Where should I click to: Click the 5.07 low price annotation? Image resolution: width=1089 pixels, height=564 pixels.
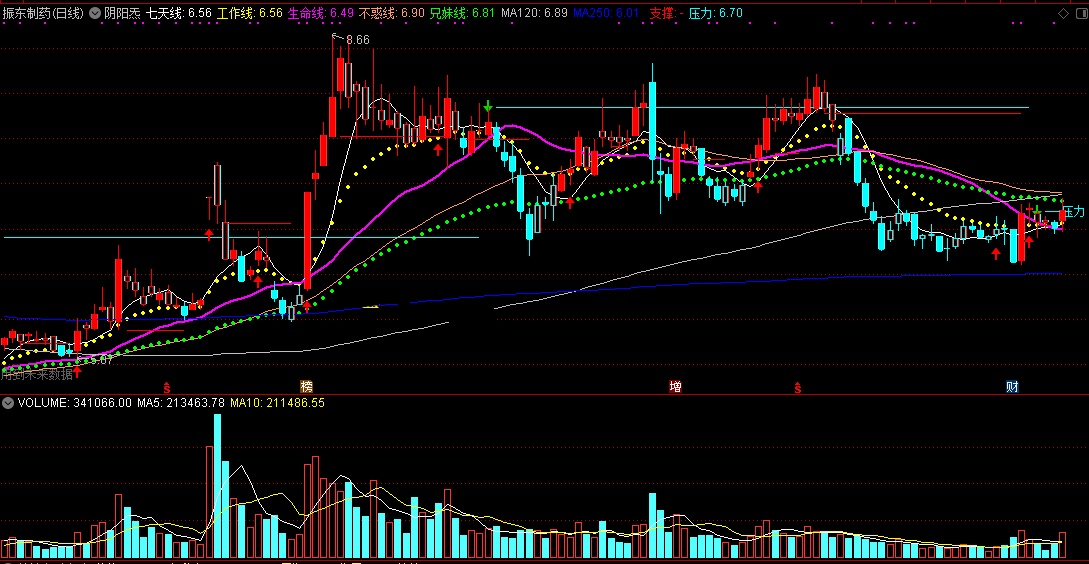101,360
